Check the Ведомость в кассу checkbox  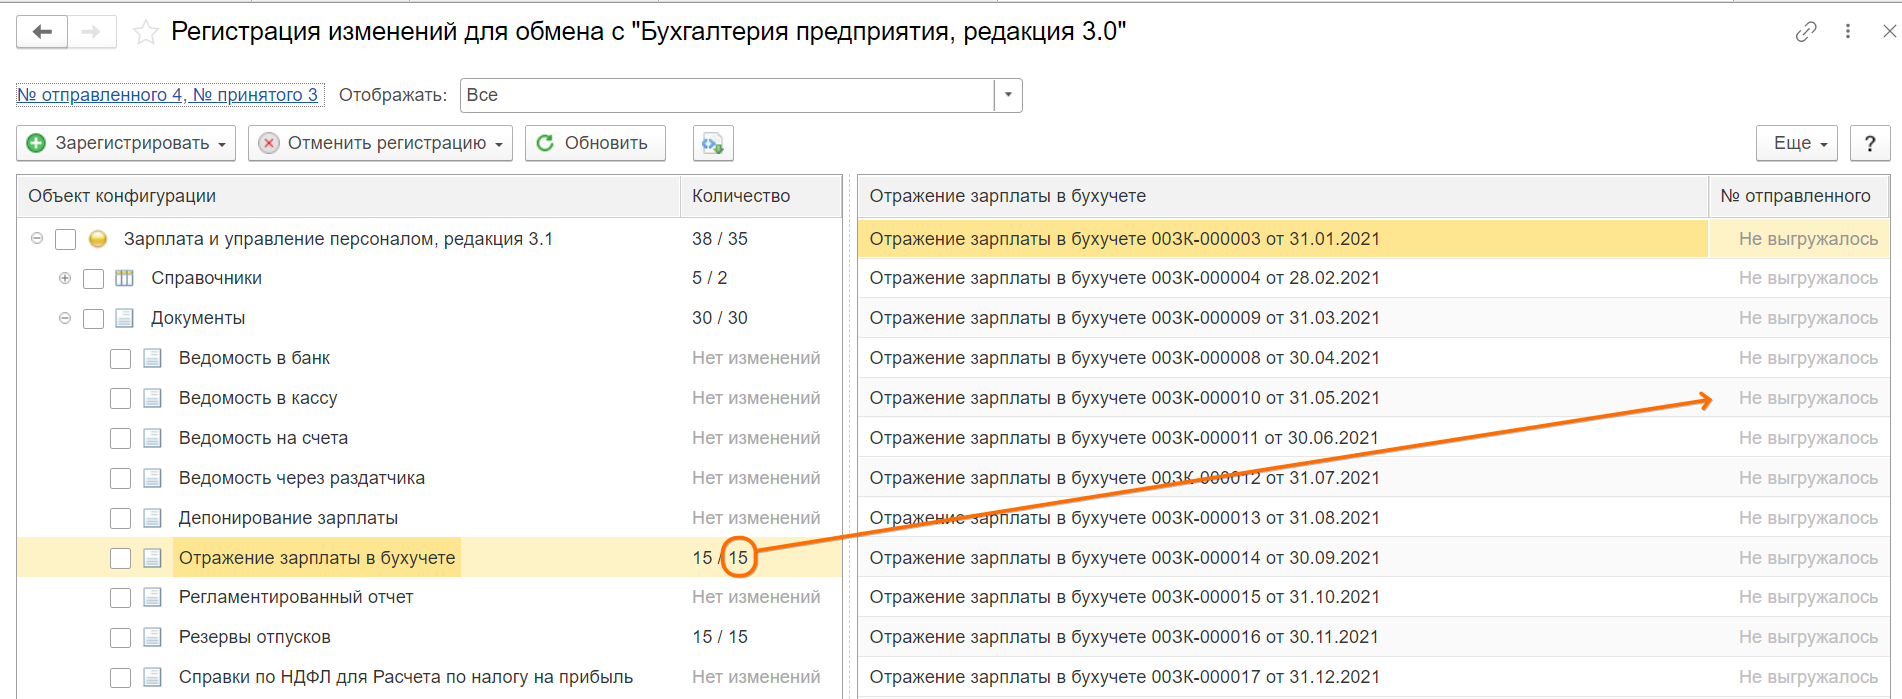[121, 398]
